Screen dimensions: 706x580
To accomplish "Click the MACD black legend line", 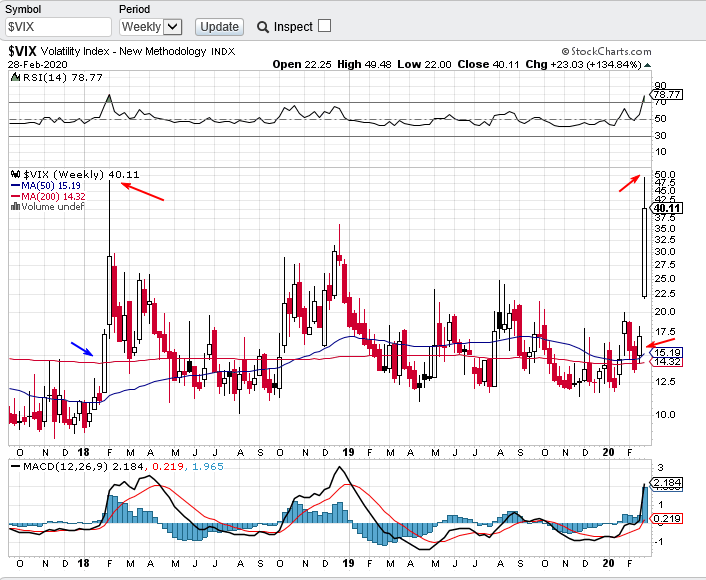I will coord(15,467).
